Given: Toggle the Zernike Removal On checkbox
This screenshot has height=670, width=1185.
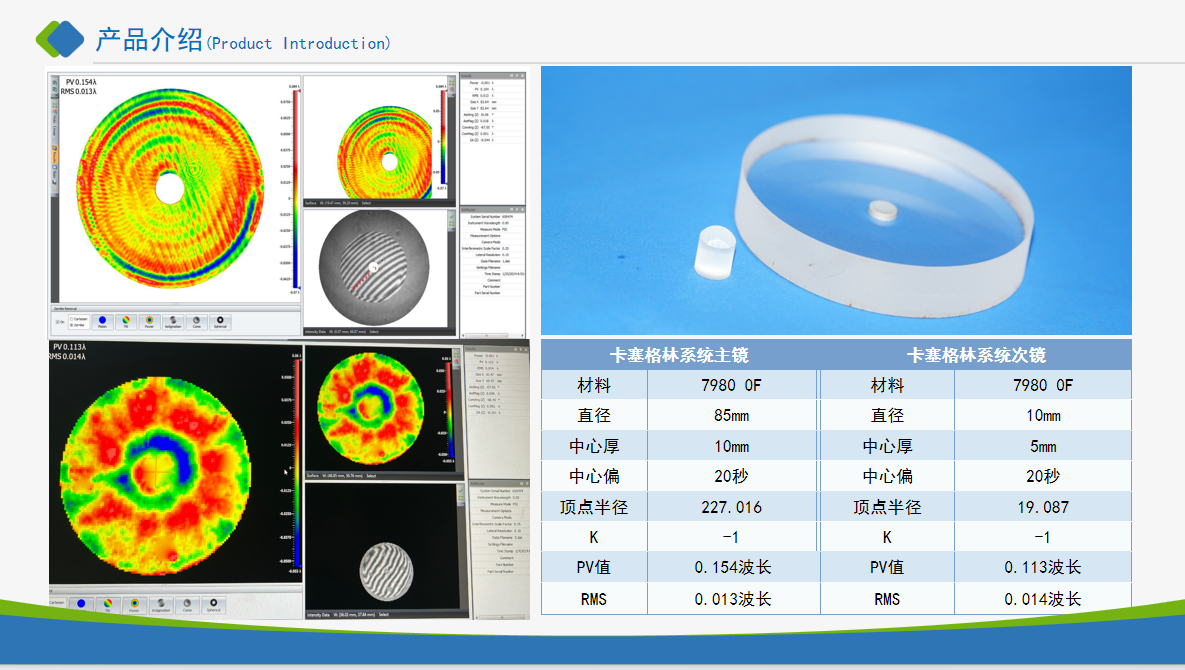Looking at the screenshot, I should [57, 322].
